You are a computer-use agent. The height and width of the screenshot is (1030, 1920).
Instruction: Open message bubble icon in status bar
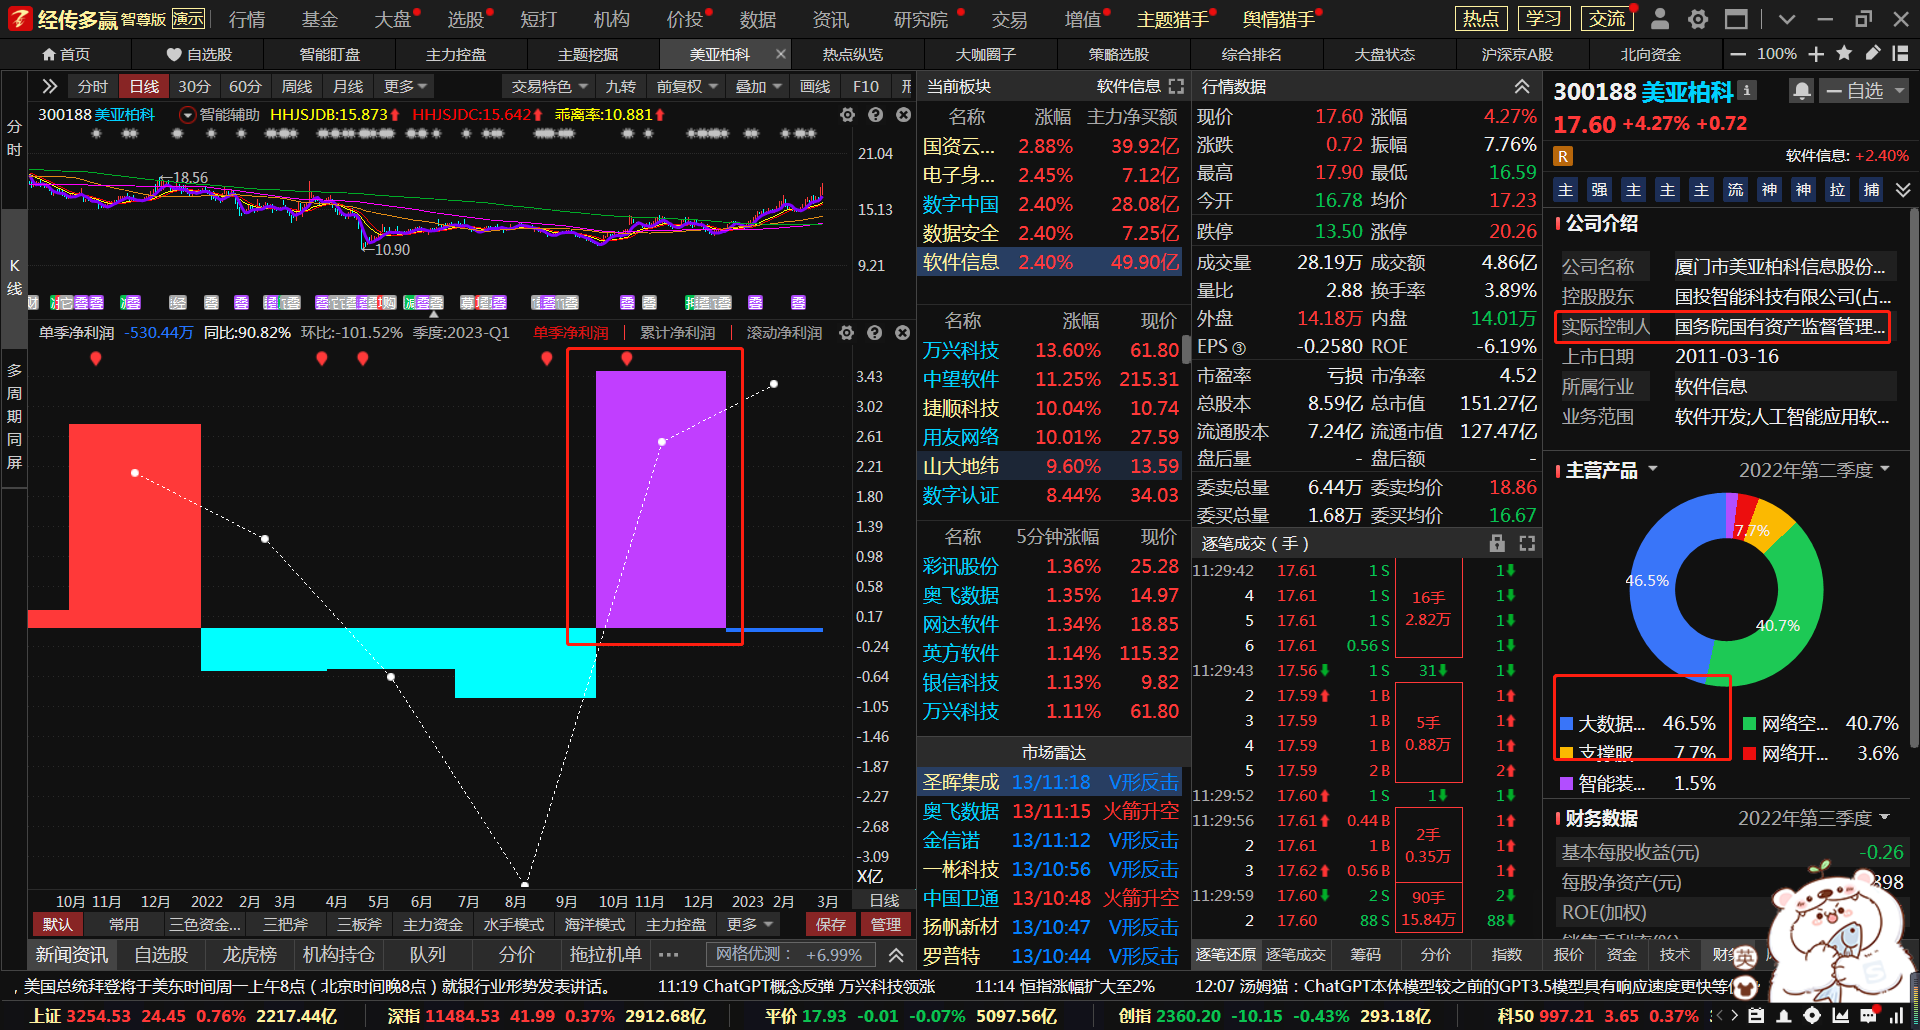tap(1868, 1016)
